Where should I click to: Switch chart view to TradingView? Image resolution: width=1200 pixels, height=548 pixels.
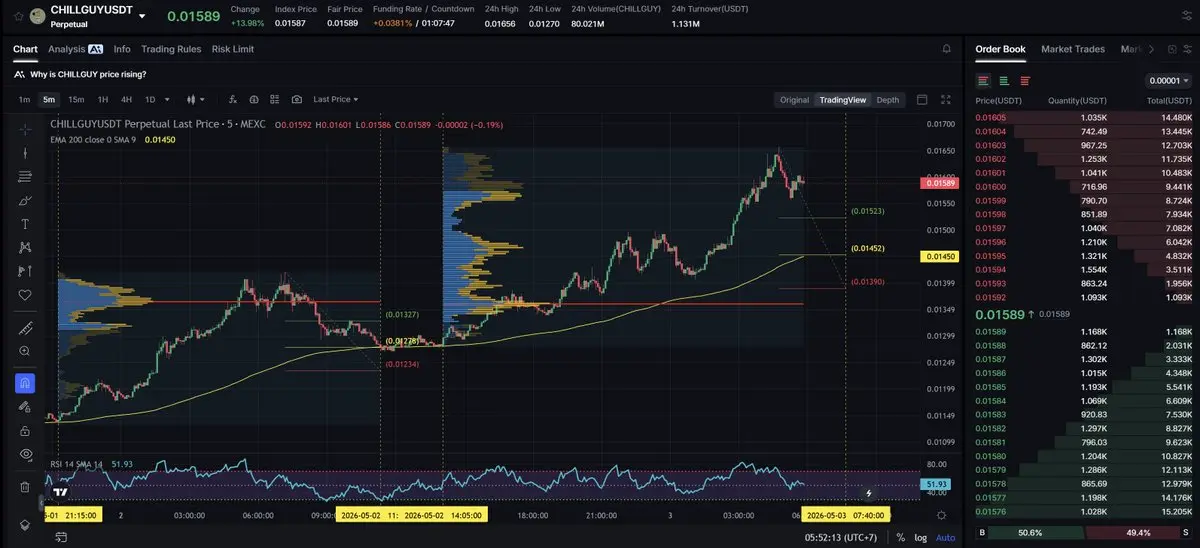pos(843,100)
